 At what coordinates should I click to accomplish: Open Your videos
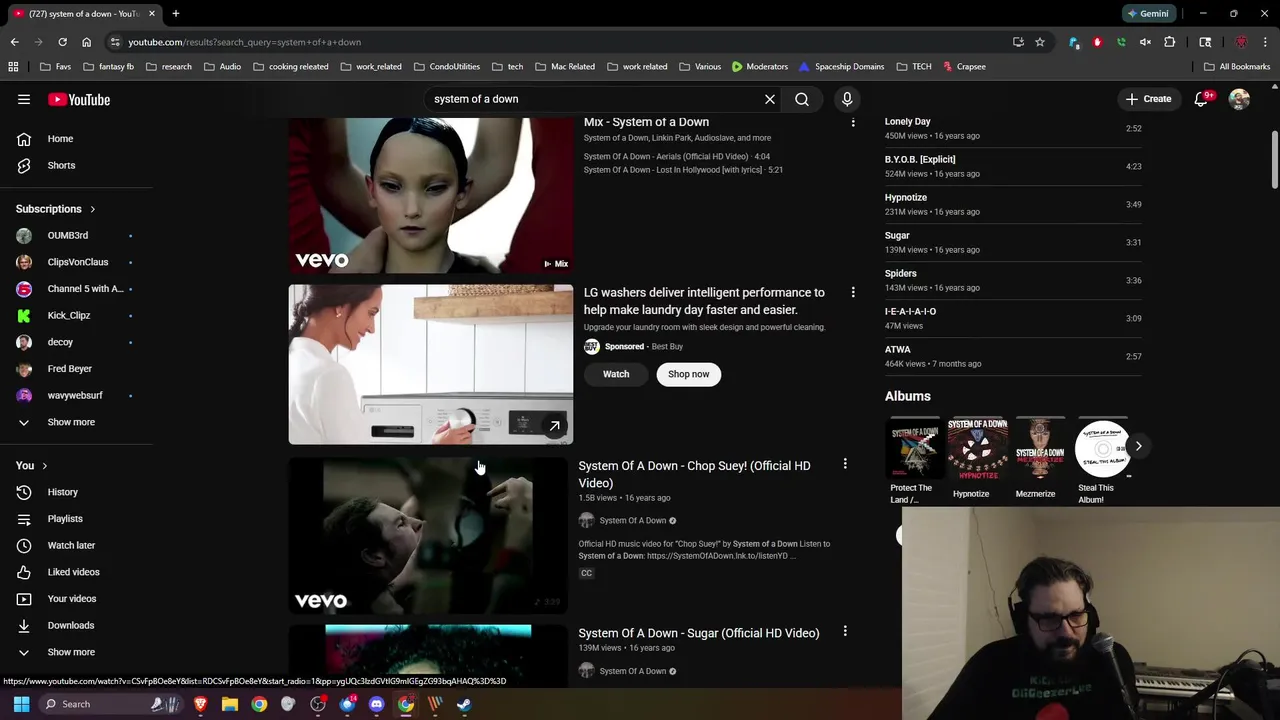[72, 599]
